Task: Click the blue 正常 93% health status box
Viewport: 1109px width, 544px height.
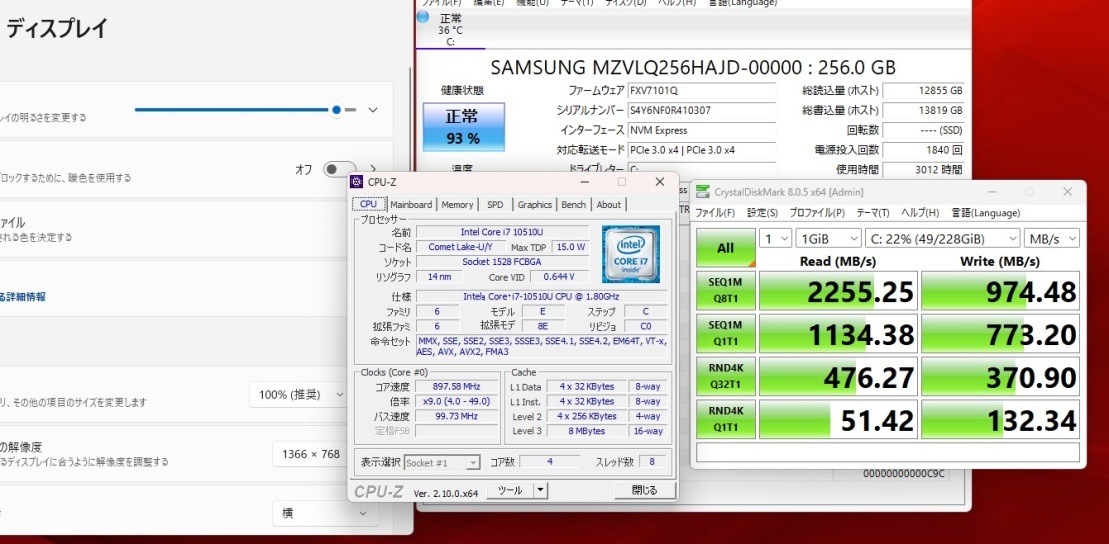Action: (x=462, y=127)
